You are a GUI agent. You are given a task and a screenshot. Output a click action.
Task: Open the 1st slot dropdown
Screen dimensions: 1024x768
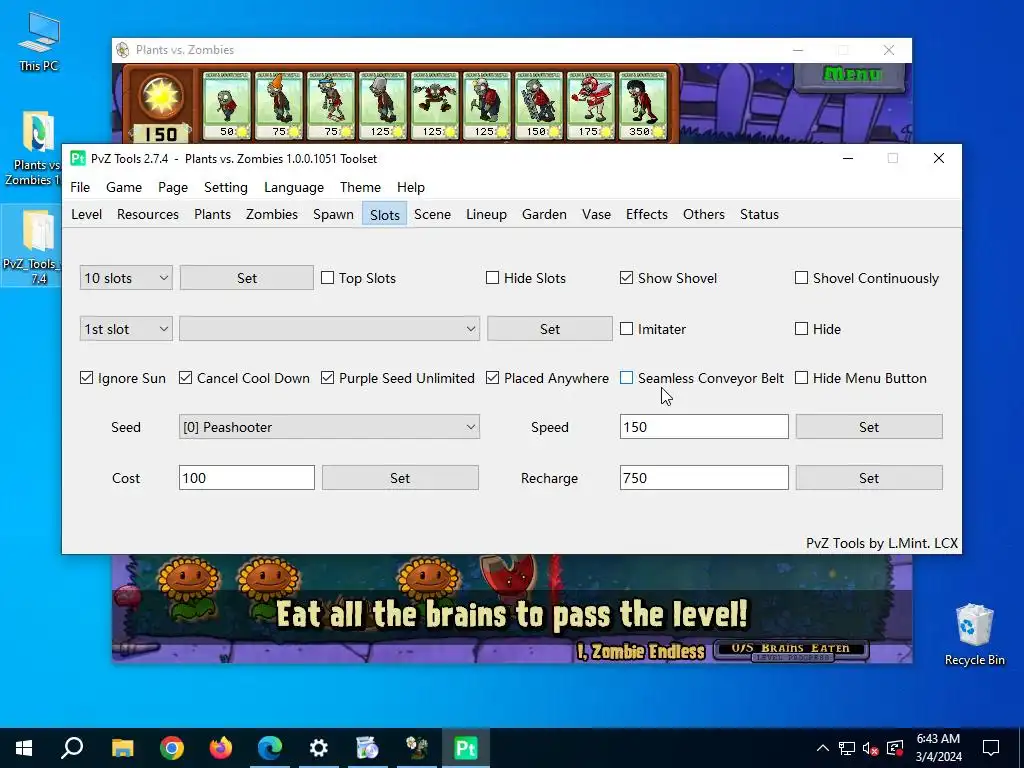[x=126, y=328]
